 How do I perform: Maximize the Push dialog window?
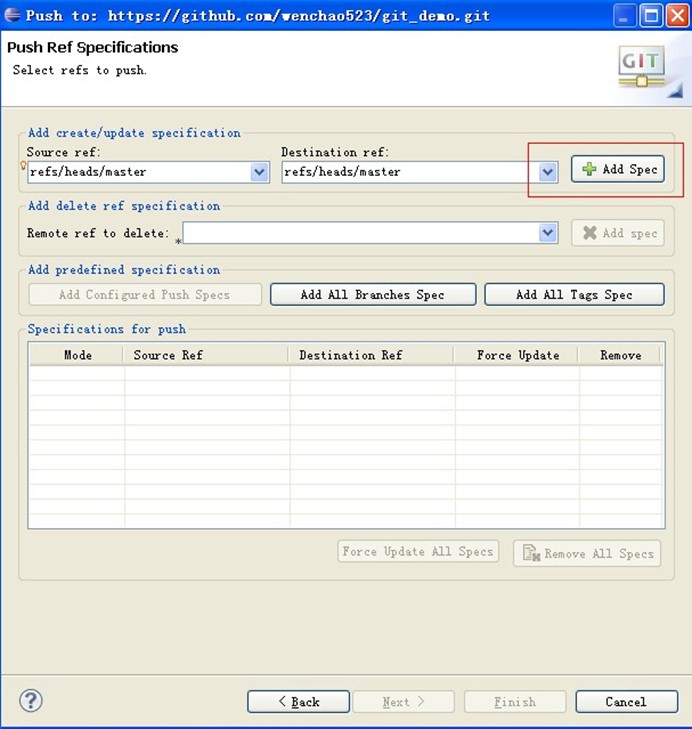click(651, 16)
